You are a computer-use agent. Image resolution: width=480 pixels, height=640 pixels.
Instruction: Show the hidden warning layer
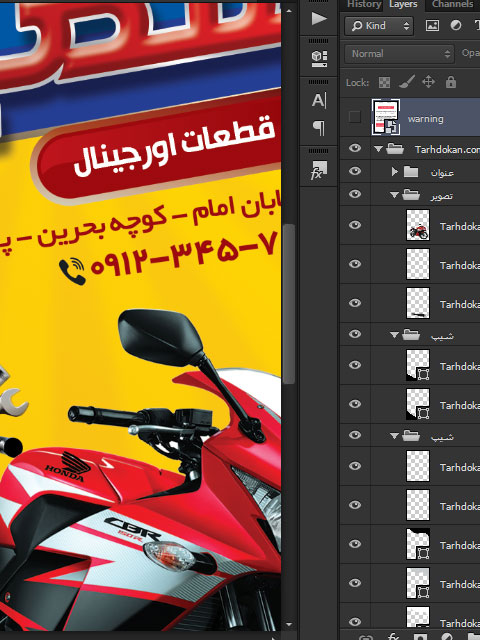[x=355, y=117]
